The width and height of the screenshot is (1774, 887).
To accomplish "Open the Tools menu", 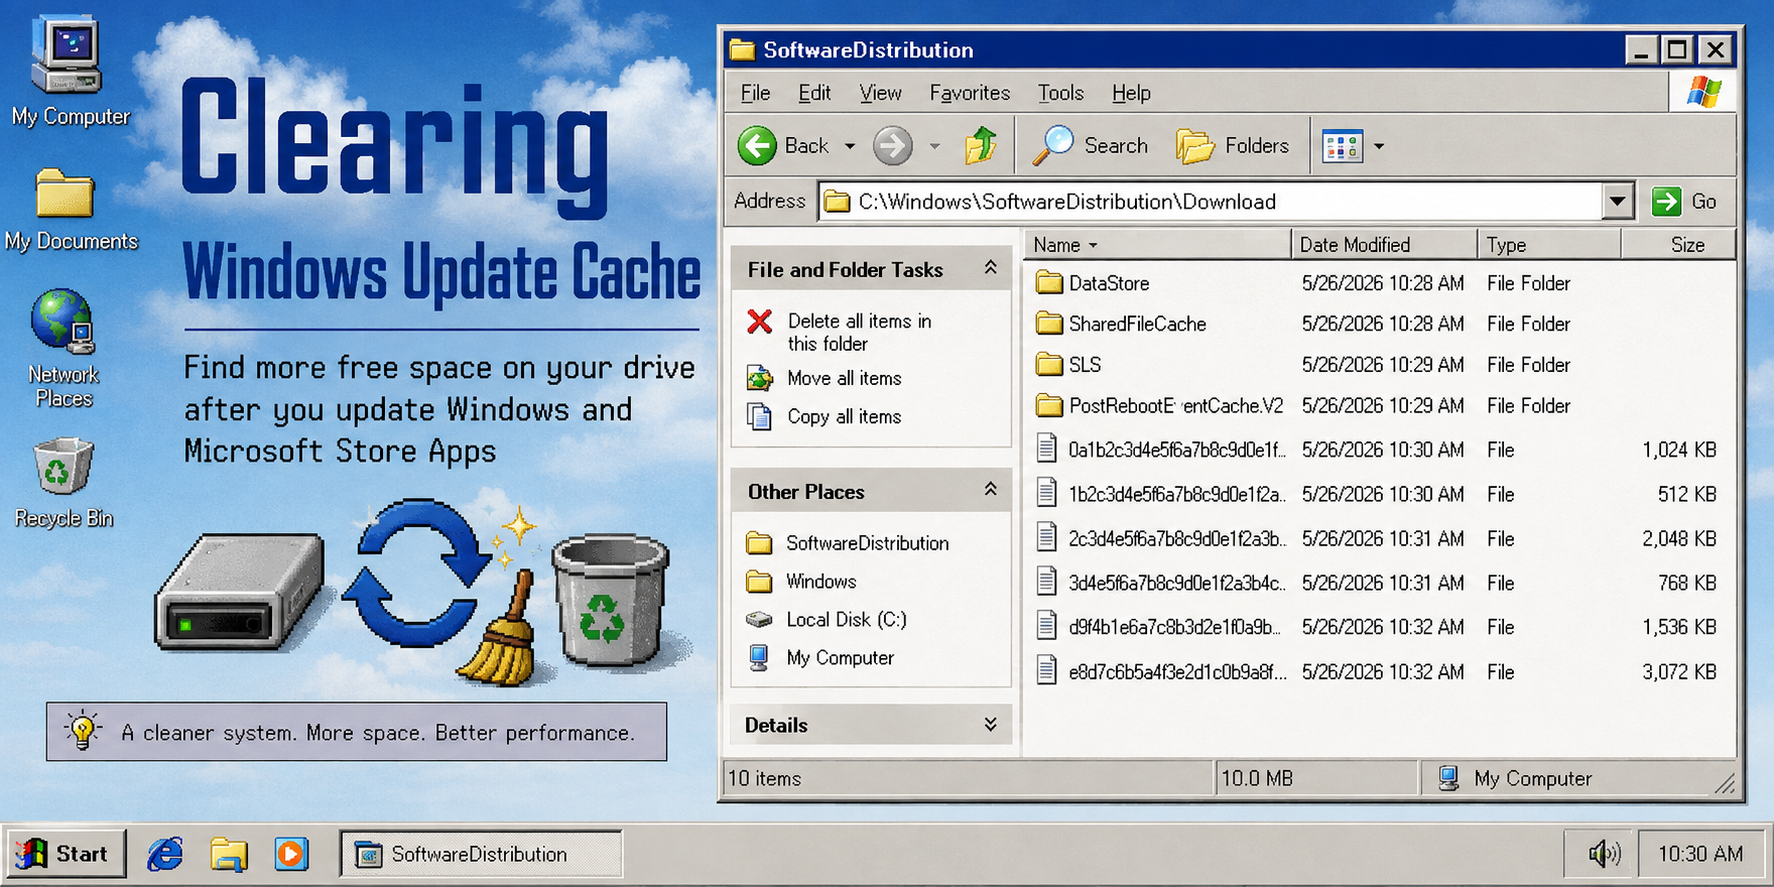I will tap(1060, 93).
